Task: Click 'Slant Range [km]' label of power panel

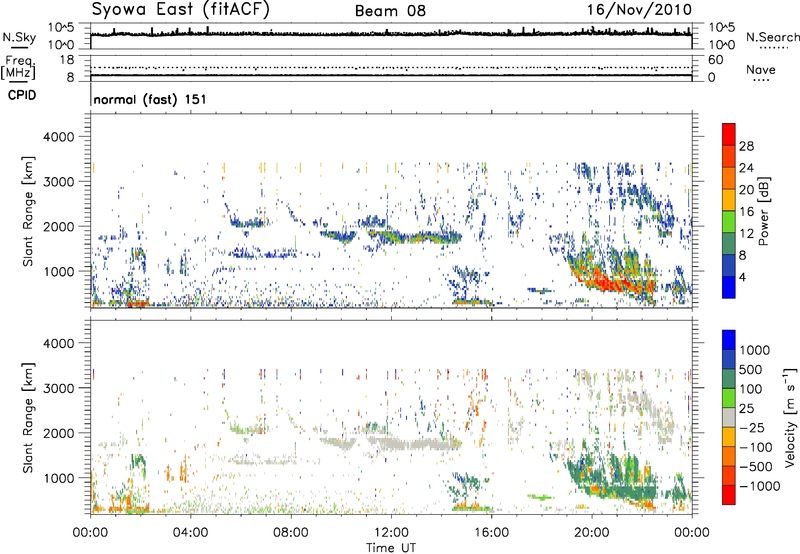Action: [28, 211]
